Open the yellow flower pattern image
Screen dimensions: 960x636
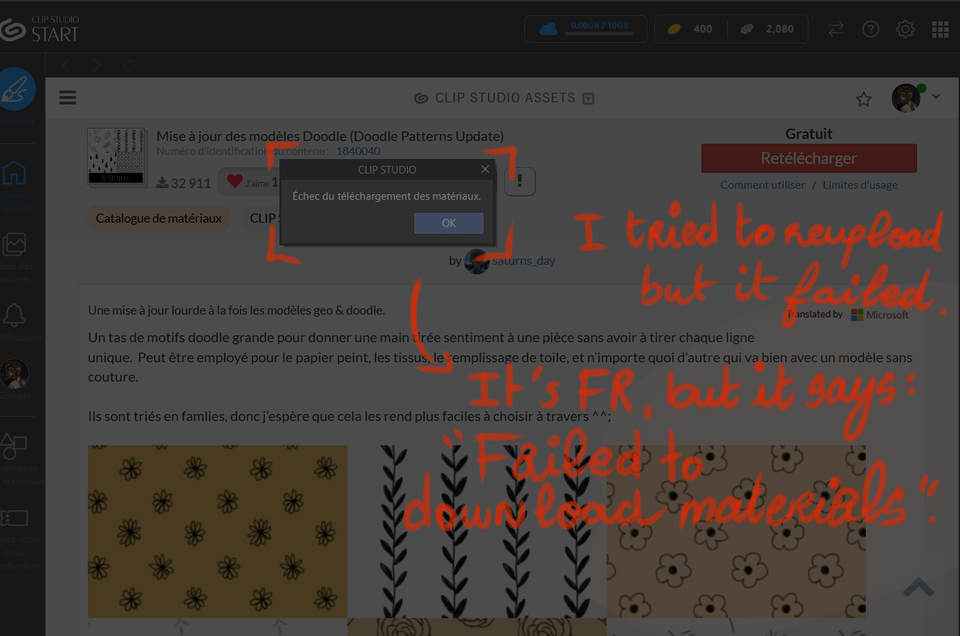[217, 531]
